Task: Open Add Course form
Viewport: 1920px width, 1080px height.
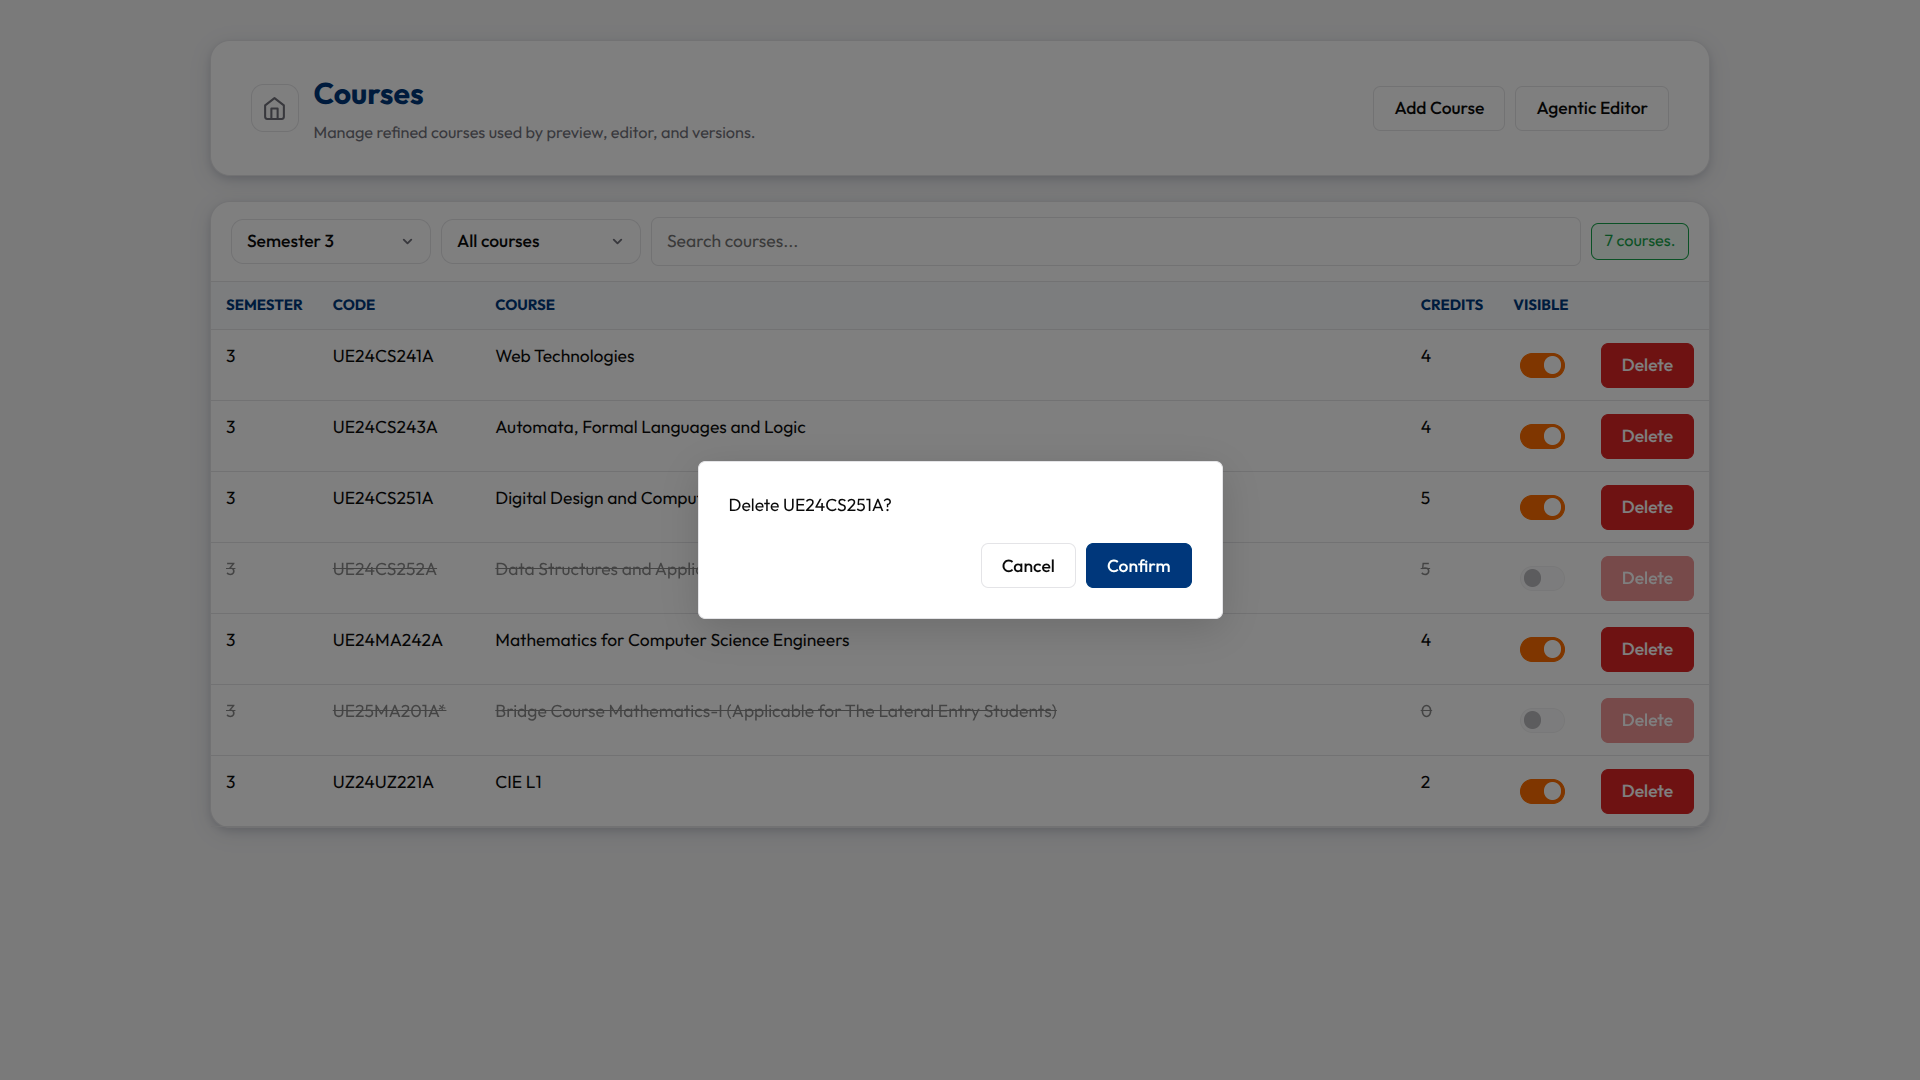Action: point(1439,108)
